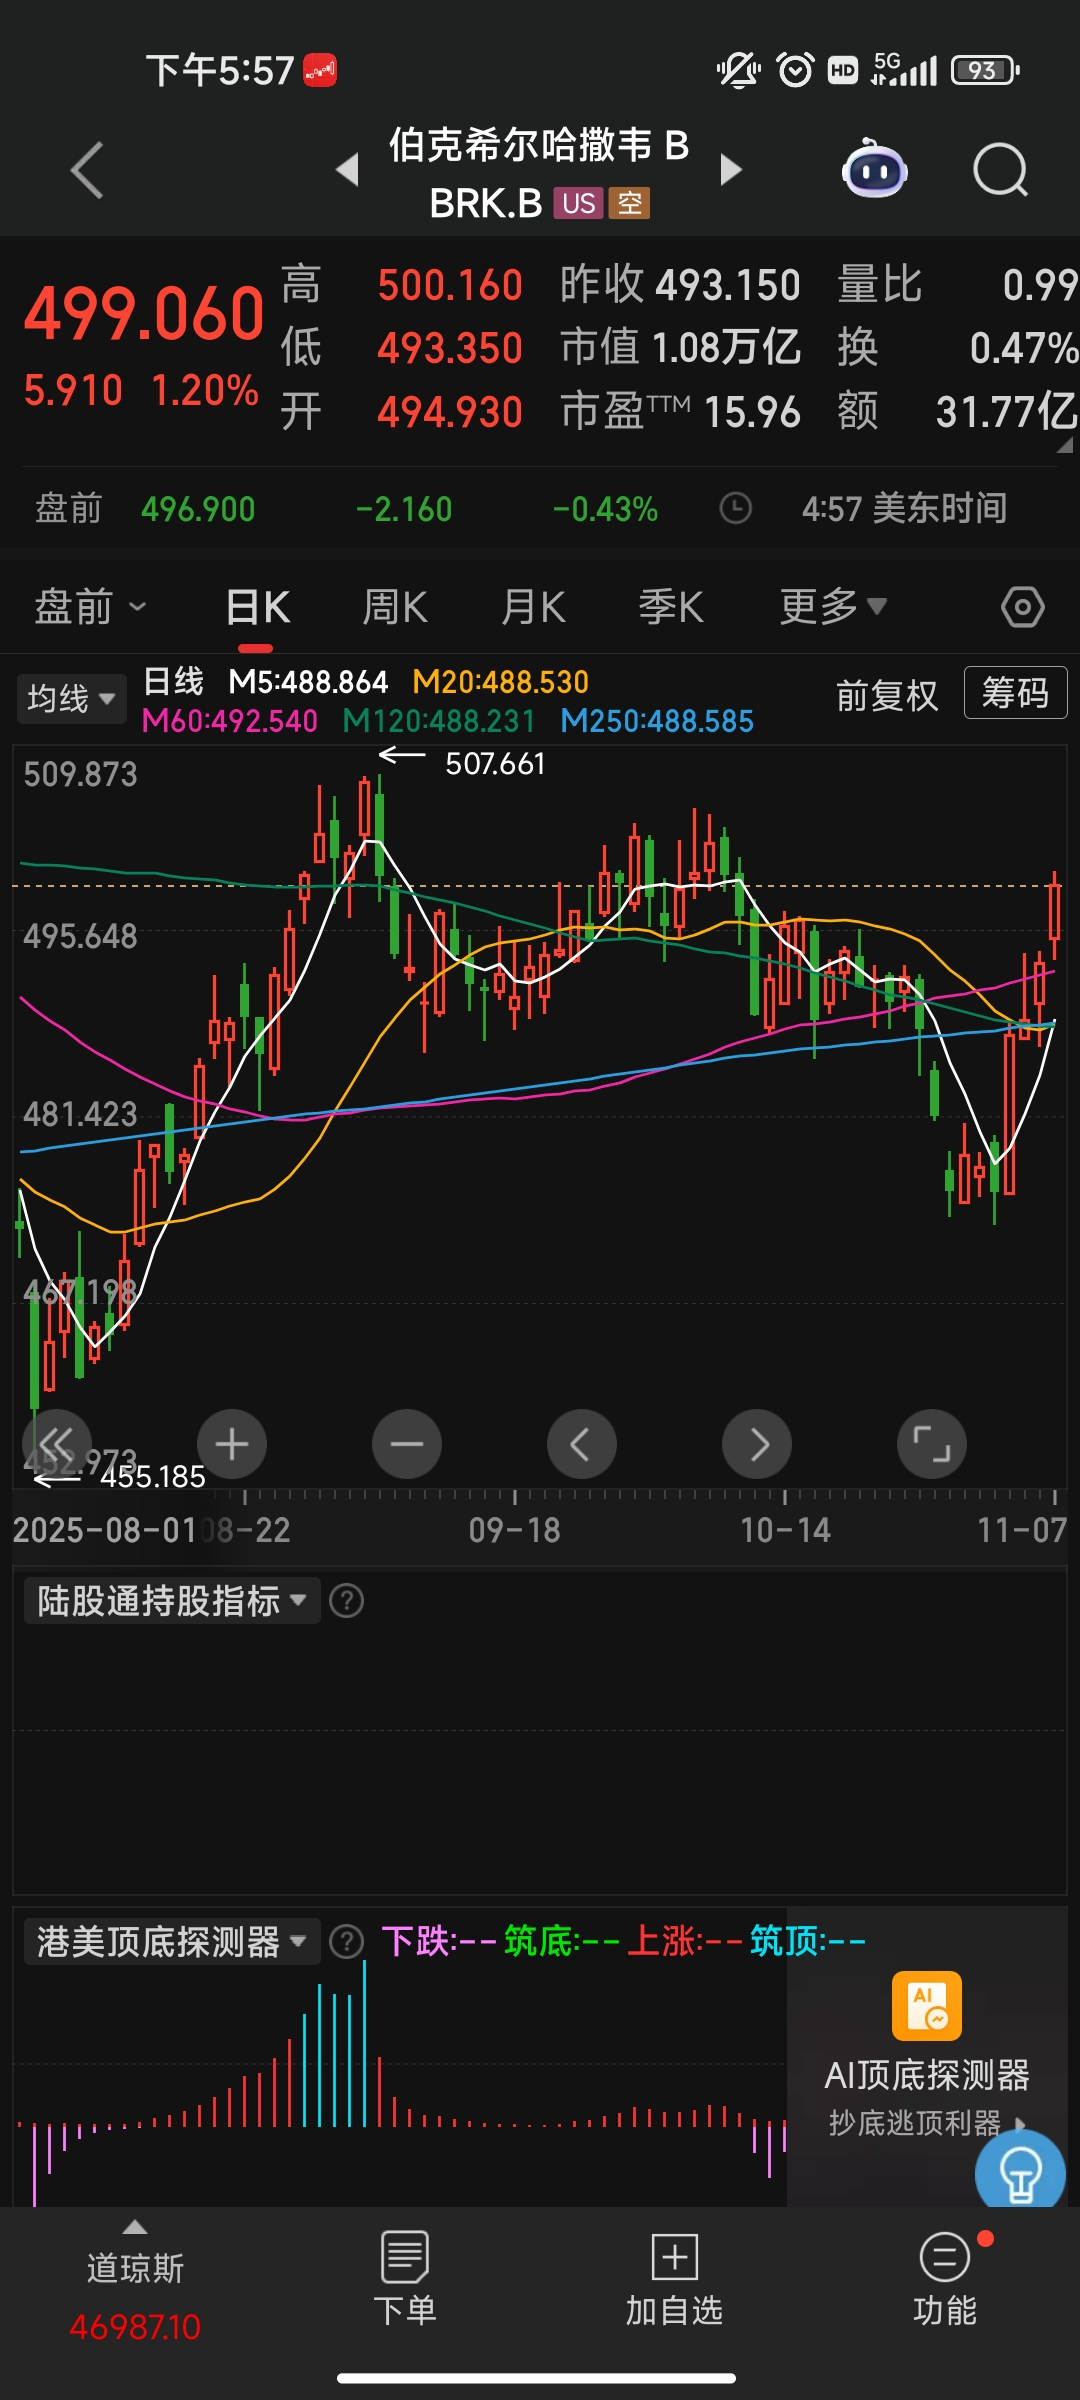Tap the alarm icon in status bar

(795, 70)
